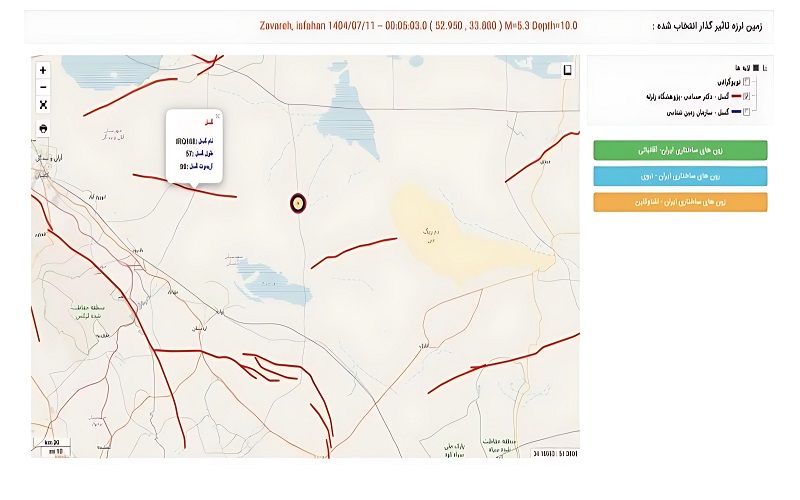Close the fault info popup
Screen dimensions: 800x500
coord(217,116)
